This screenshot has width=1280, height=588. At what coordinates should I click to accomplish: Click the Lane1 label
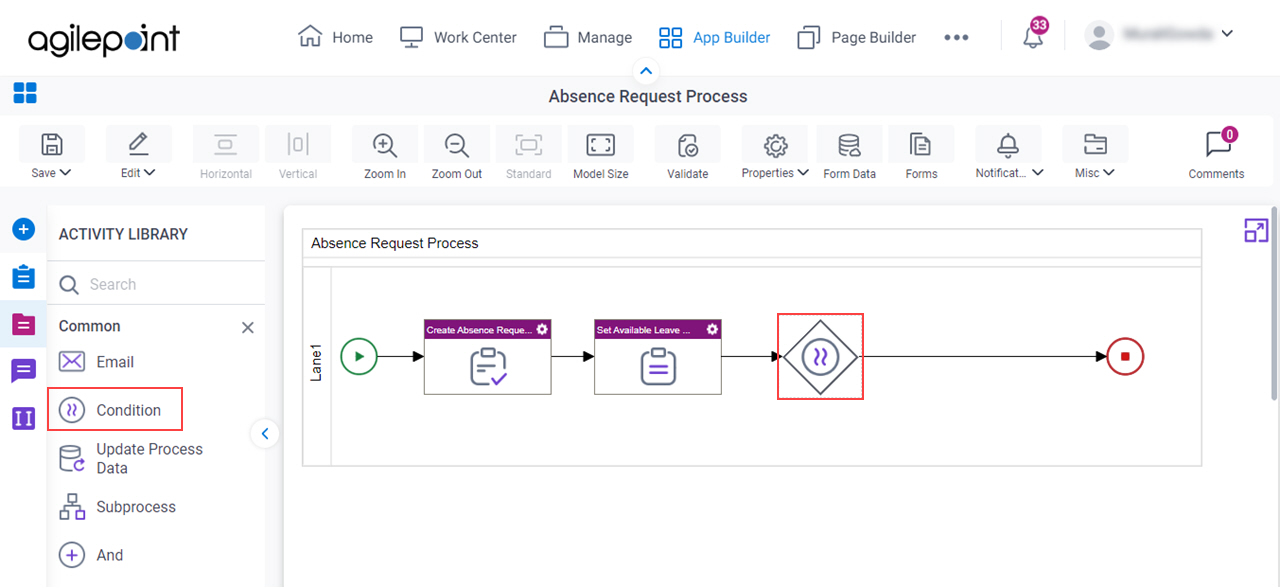tap(317, 364)
